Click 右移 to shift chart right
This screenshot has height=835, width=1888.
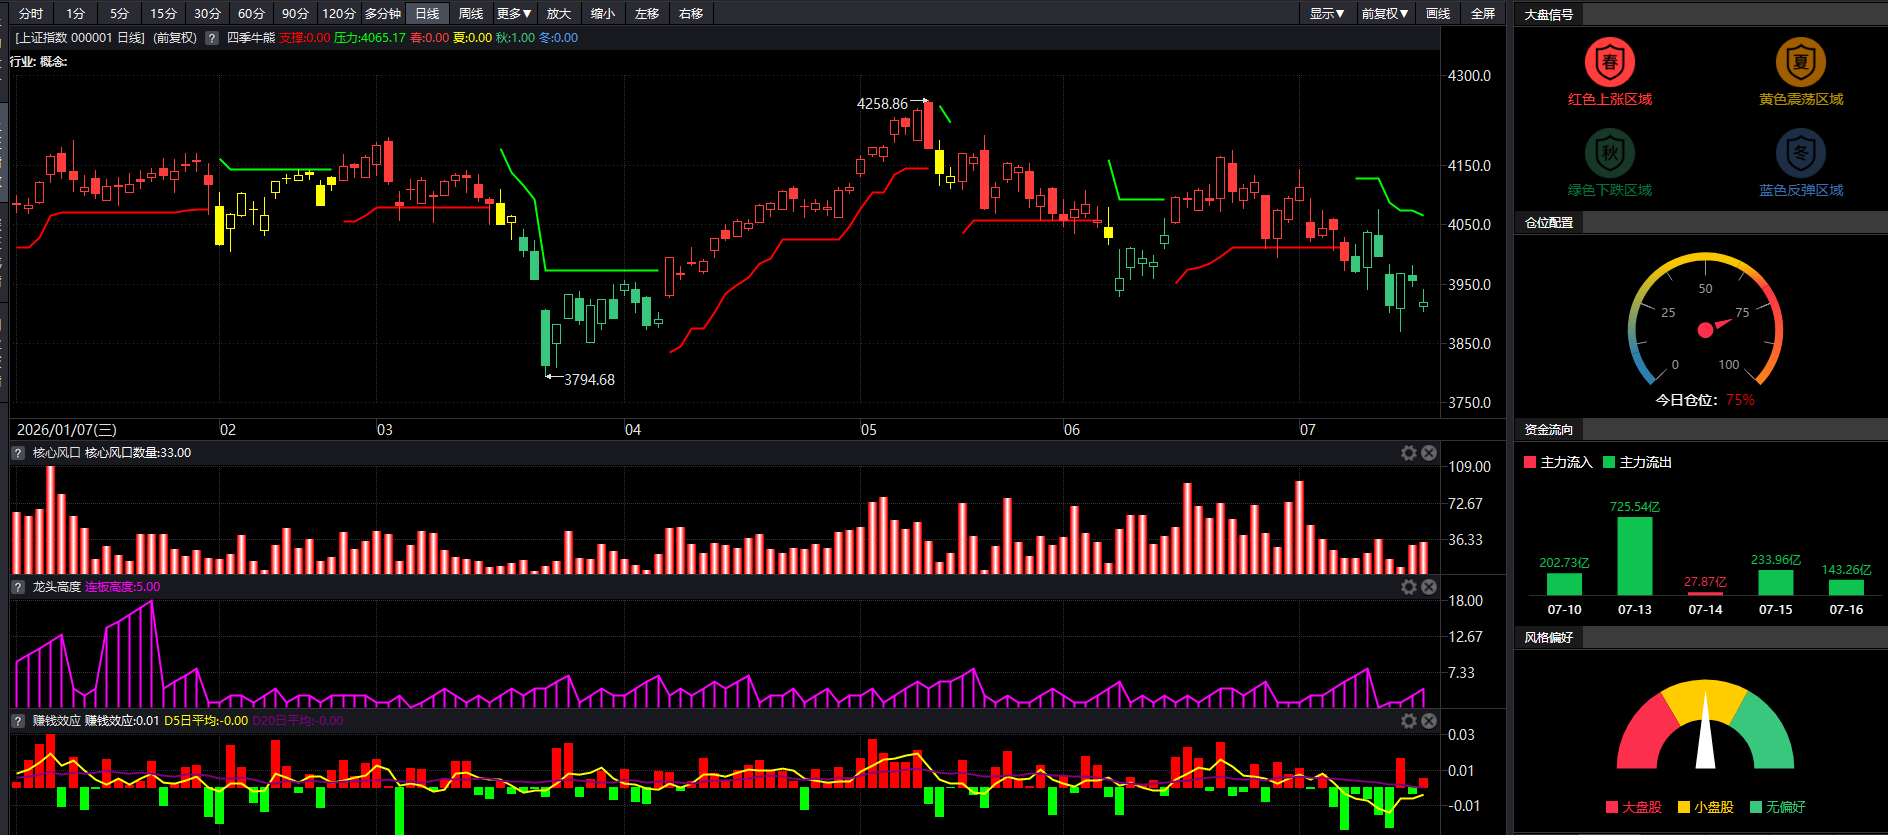[x=691, y=13]
